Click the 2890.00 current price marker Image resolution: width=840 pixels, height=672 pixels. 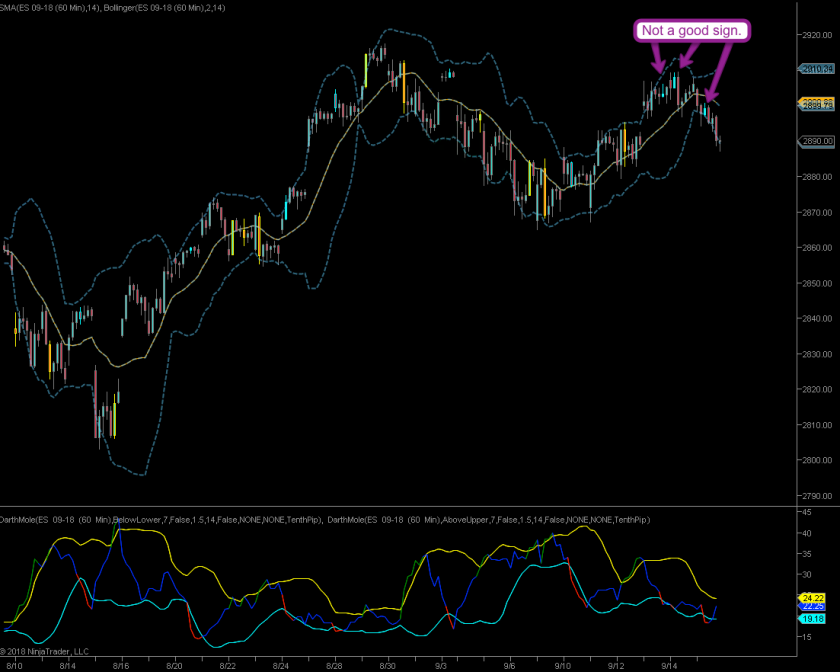coord(817,141)
